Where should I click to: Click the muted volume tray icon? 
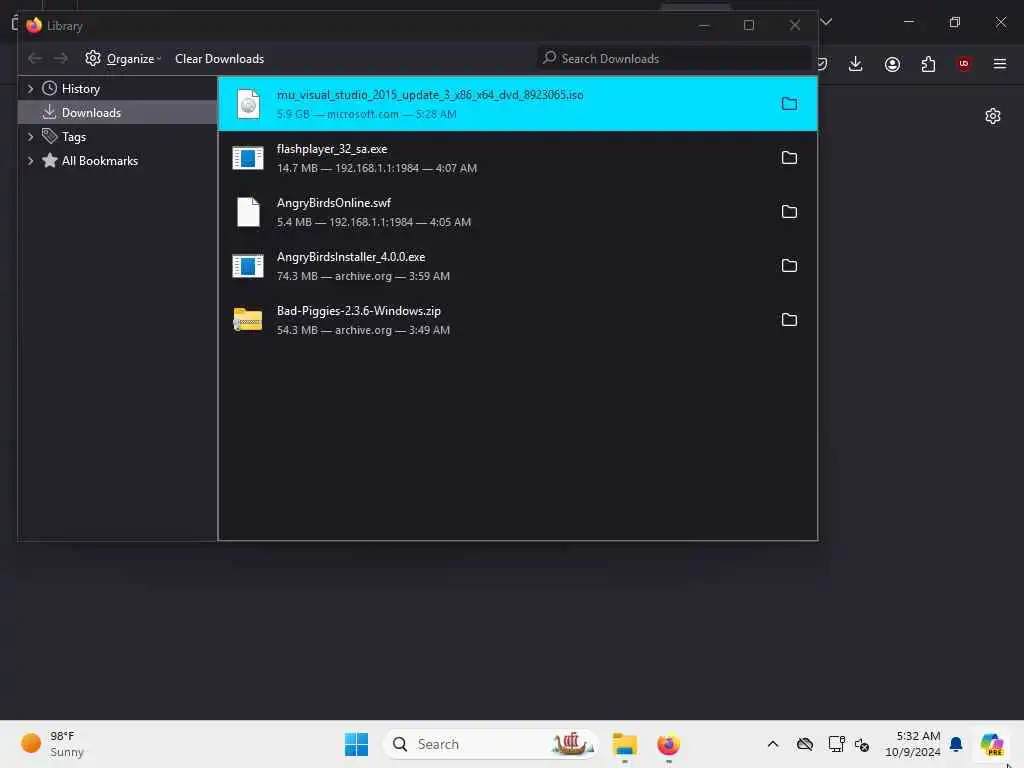click(x=862, y=744)
